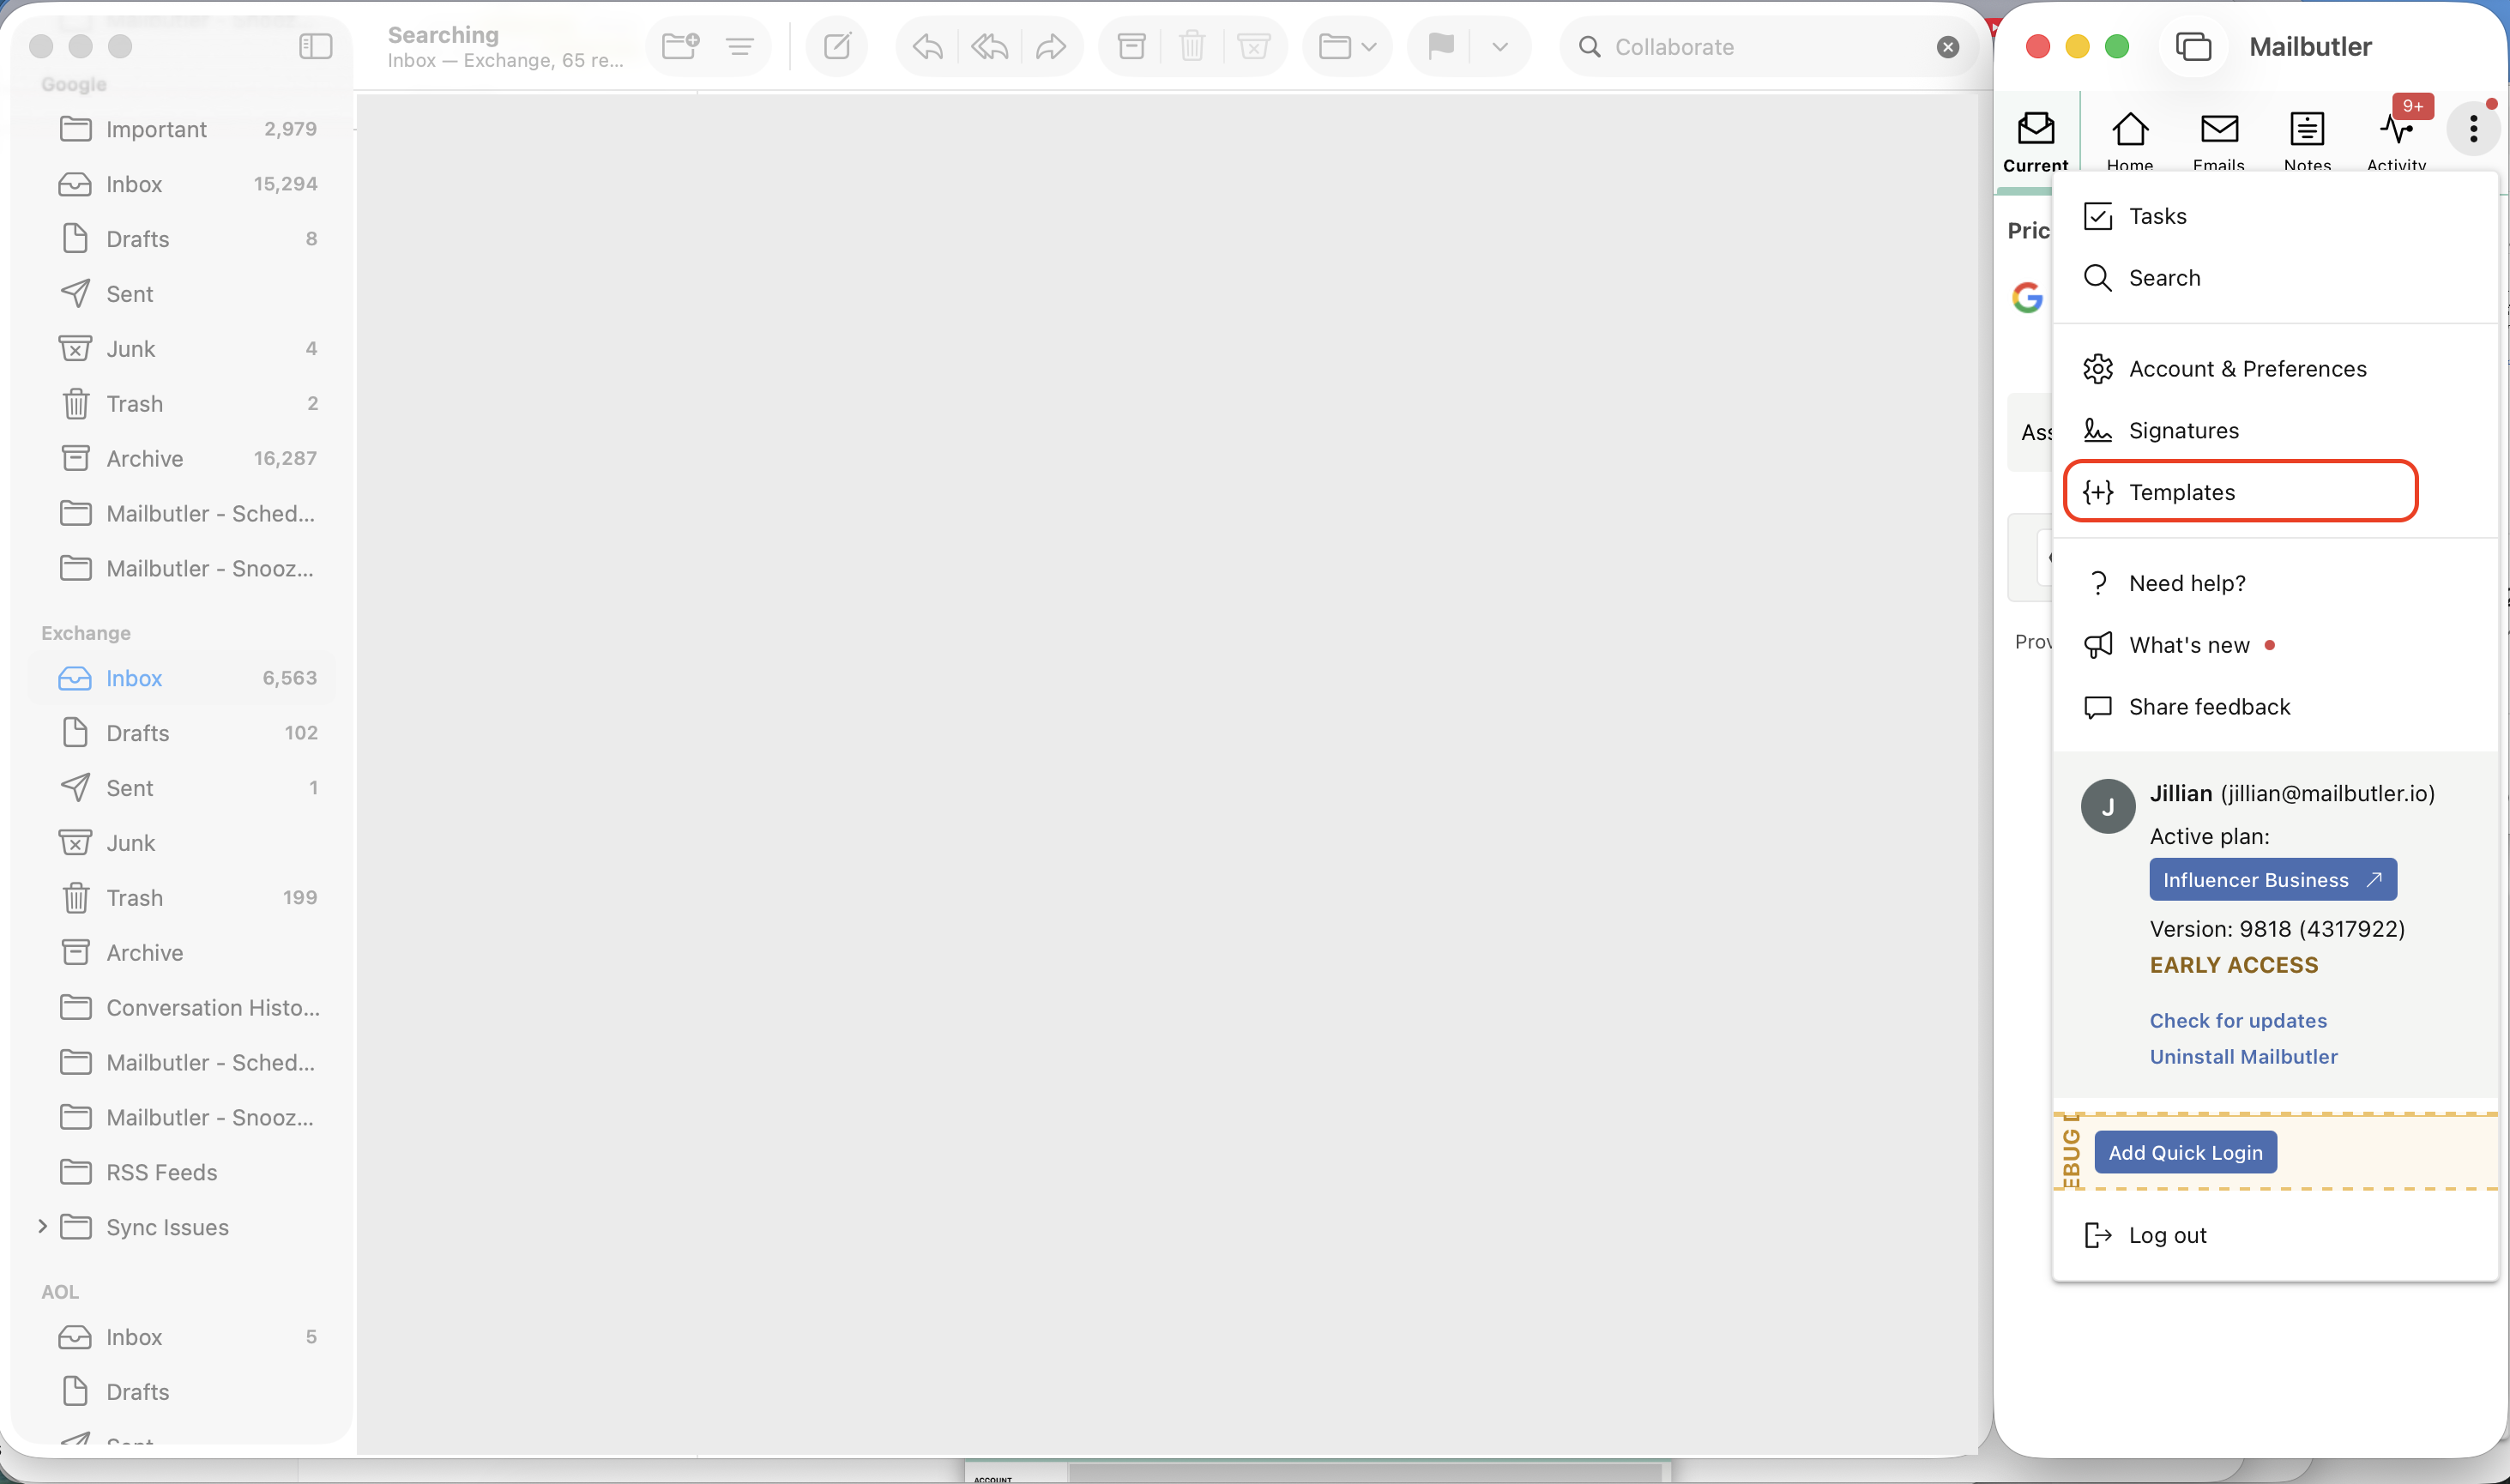Click the new mailbox folder icon
2510x1484 pixels.
(680, 46)
